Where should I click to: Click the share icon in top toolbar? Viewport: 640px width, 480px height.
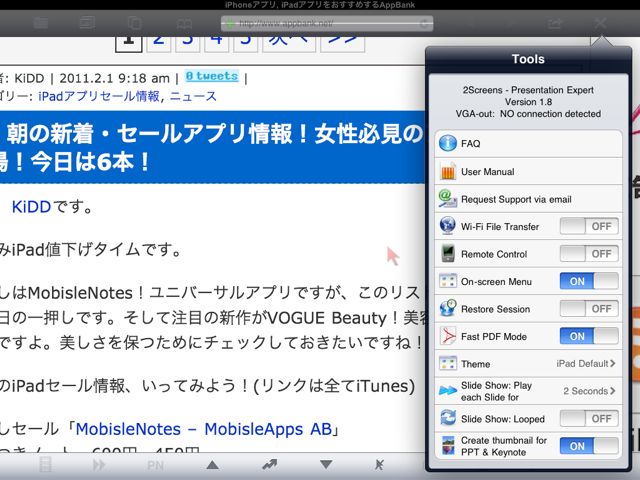[555, 23]
